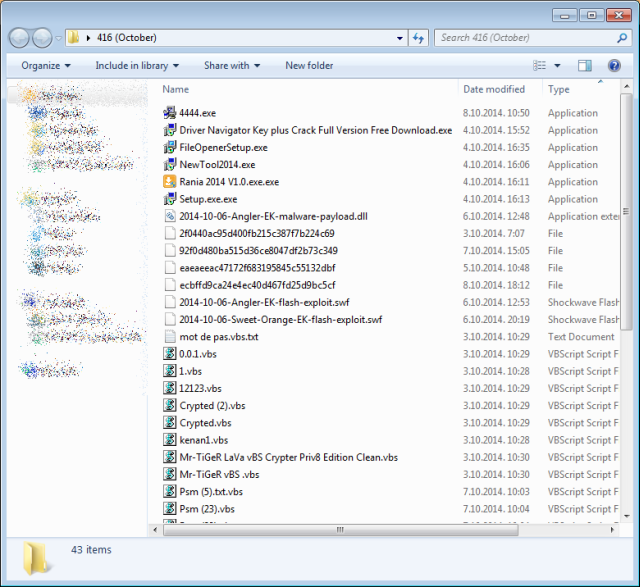The height and width of the screenshot is (587, 640).
Task: Refresh the 416 (October) folder view
Action: (x=418, y=38)
